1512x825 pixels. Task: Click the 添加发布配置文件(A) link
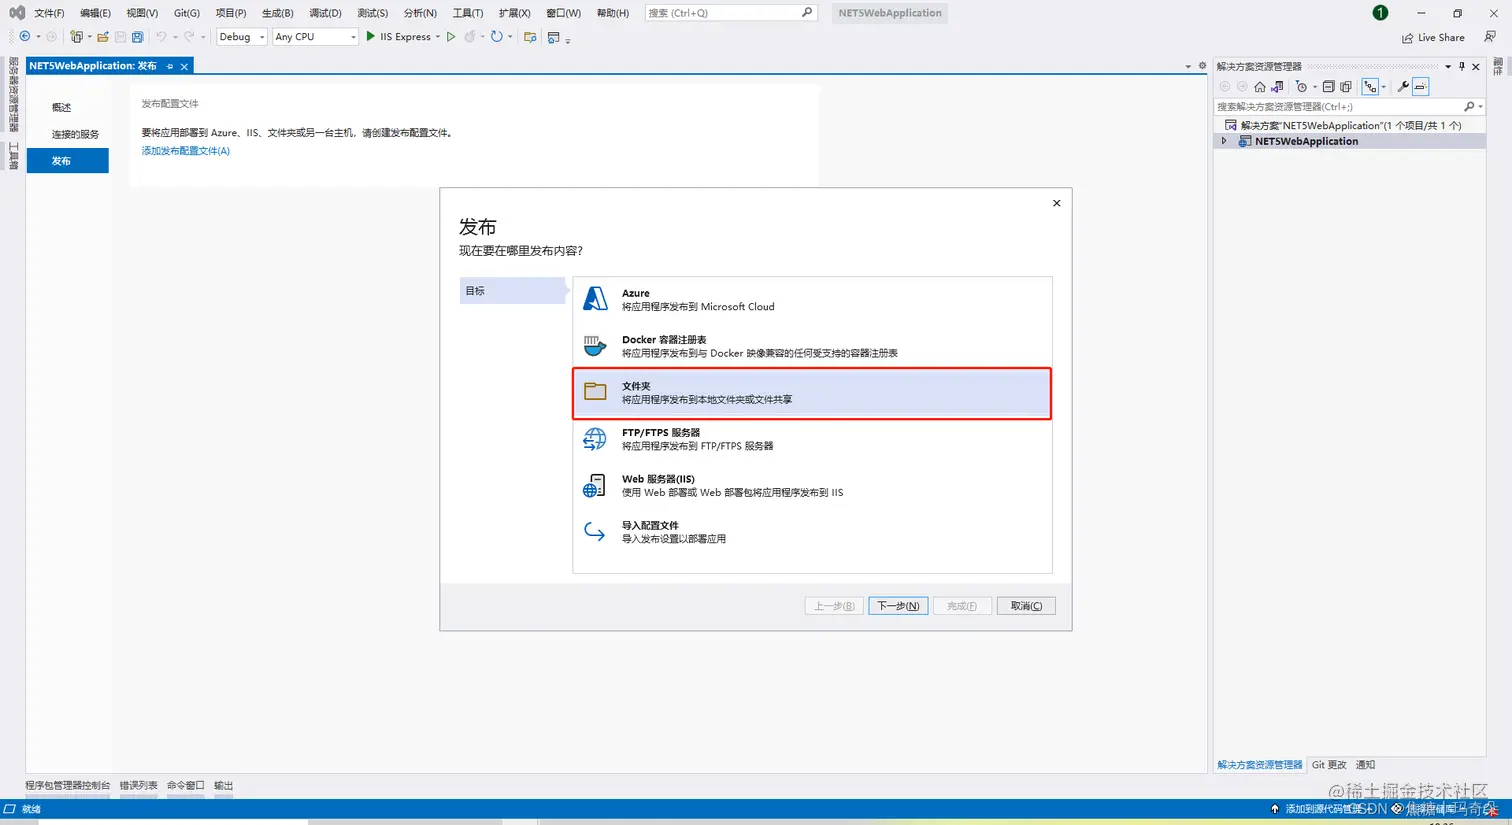click(185, 151)
